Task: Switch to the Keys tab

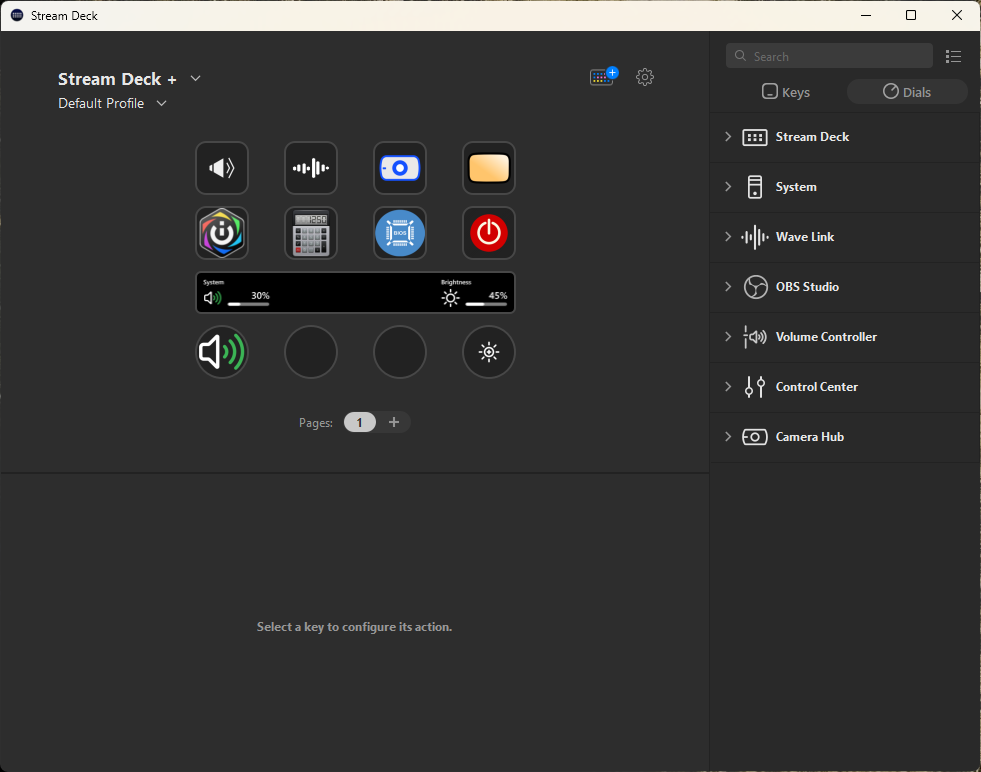Action: pos(786,92)
